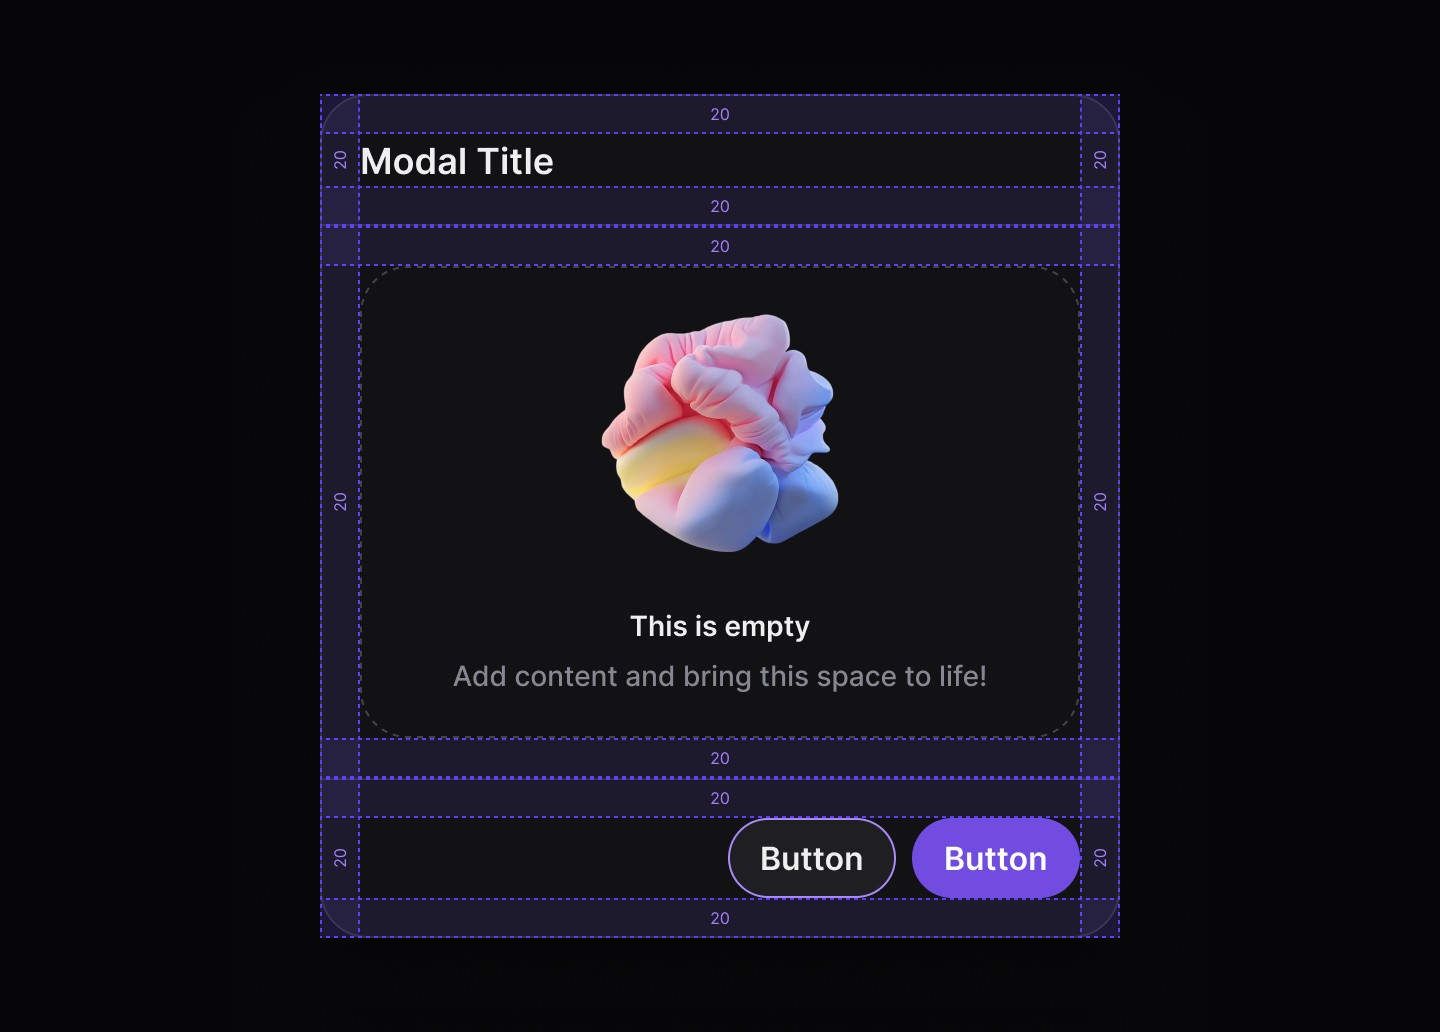Click the 20 label right of the purple Button

(x=1100, y=858)
